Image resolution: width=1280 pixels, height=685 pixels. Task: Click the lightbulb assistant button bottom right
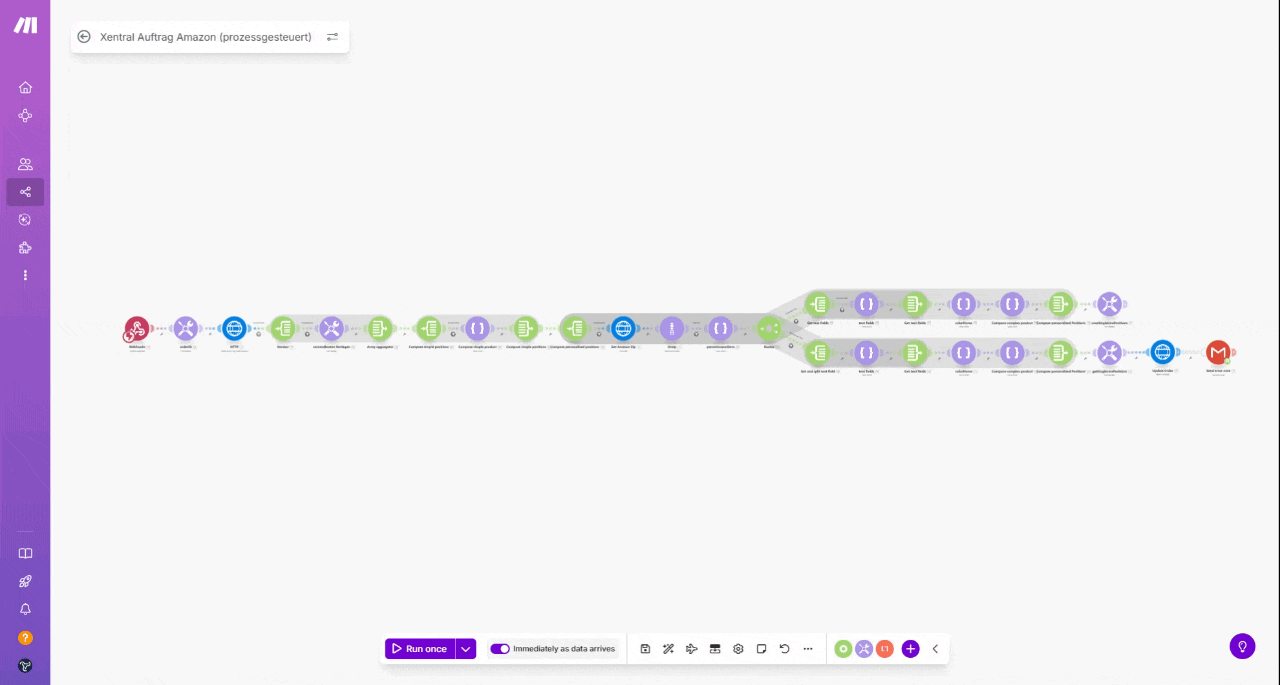coord(1242,646)
